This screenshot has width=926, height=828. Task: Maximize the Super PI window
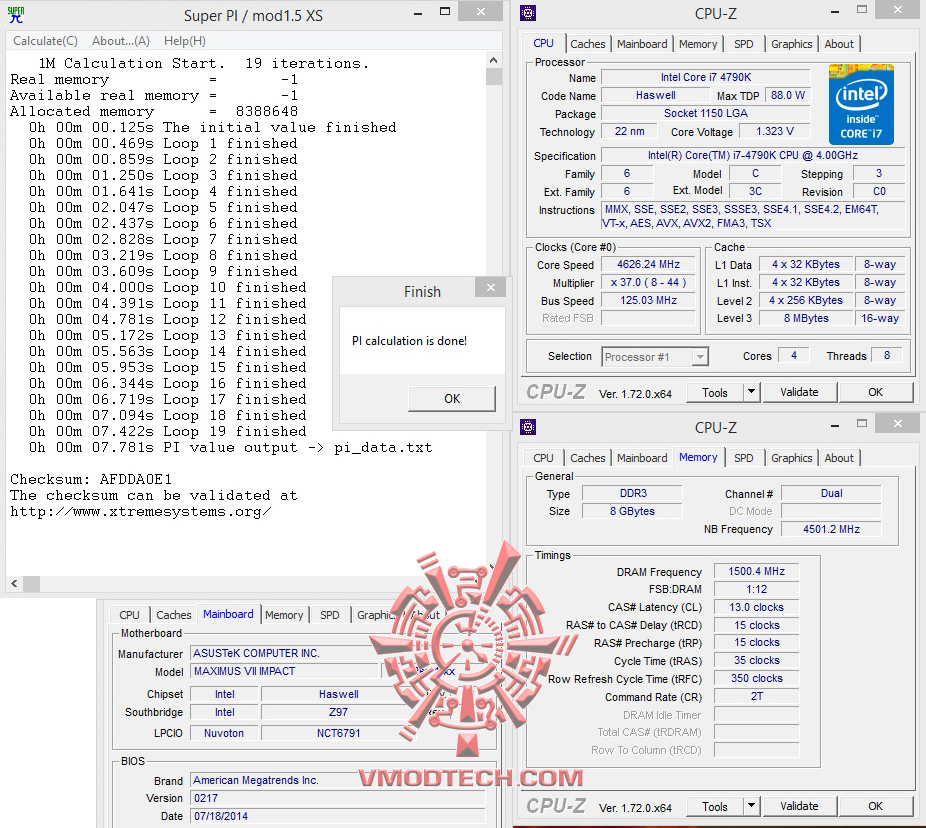445,12
